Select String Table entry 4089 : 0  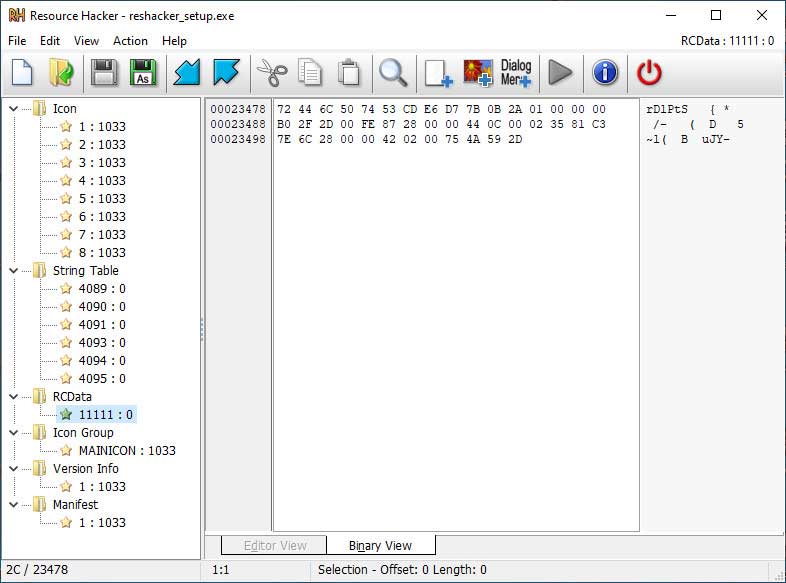click(x=102, y=289)
